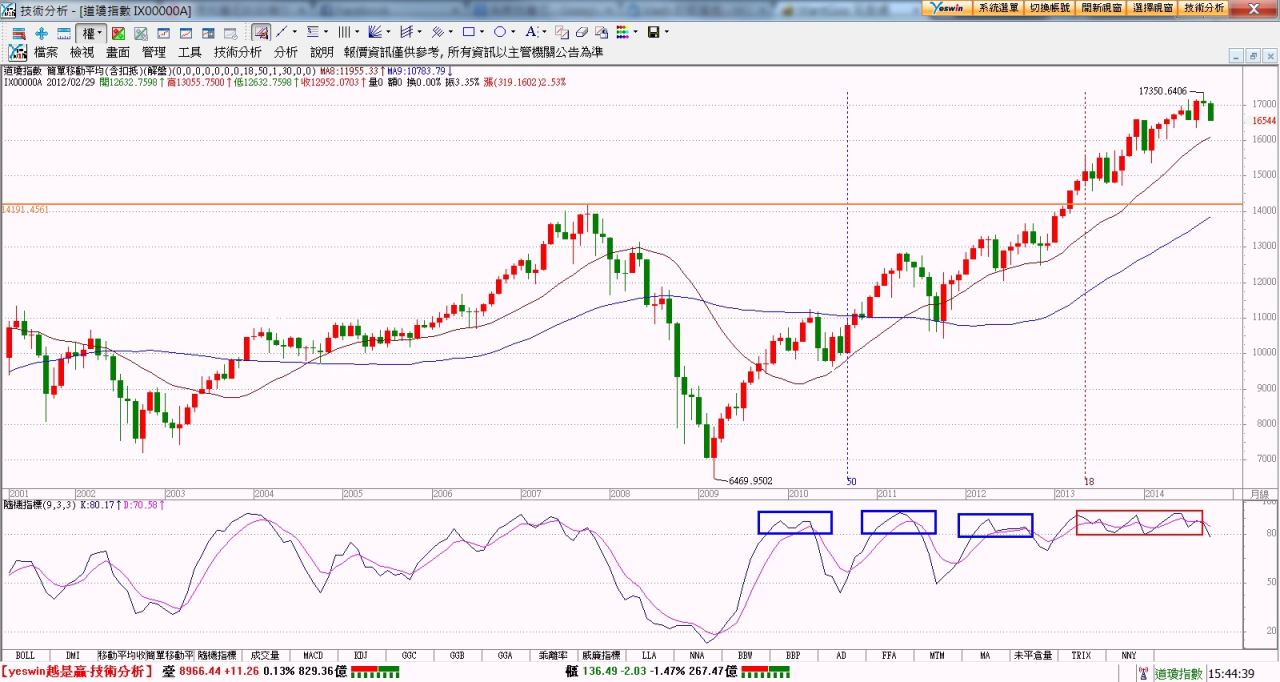Open dropdown arrow beside the save icon
Viewport: 1280px width, 682px height.
[x=666, y=33]
